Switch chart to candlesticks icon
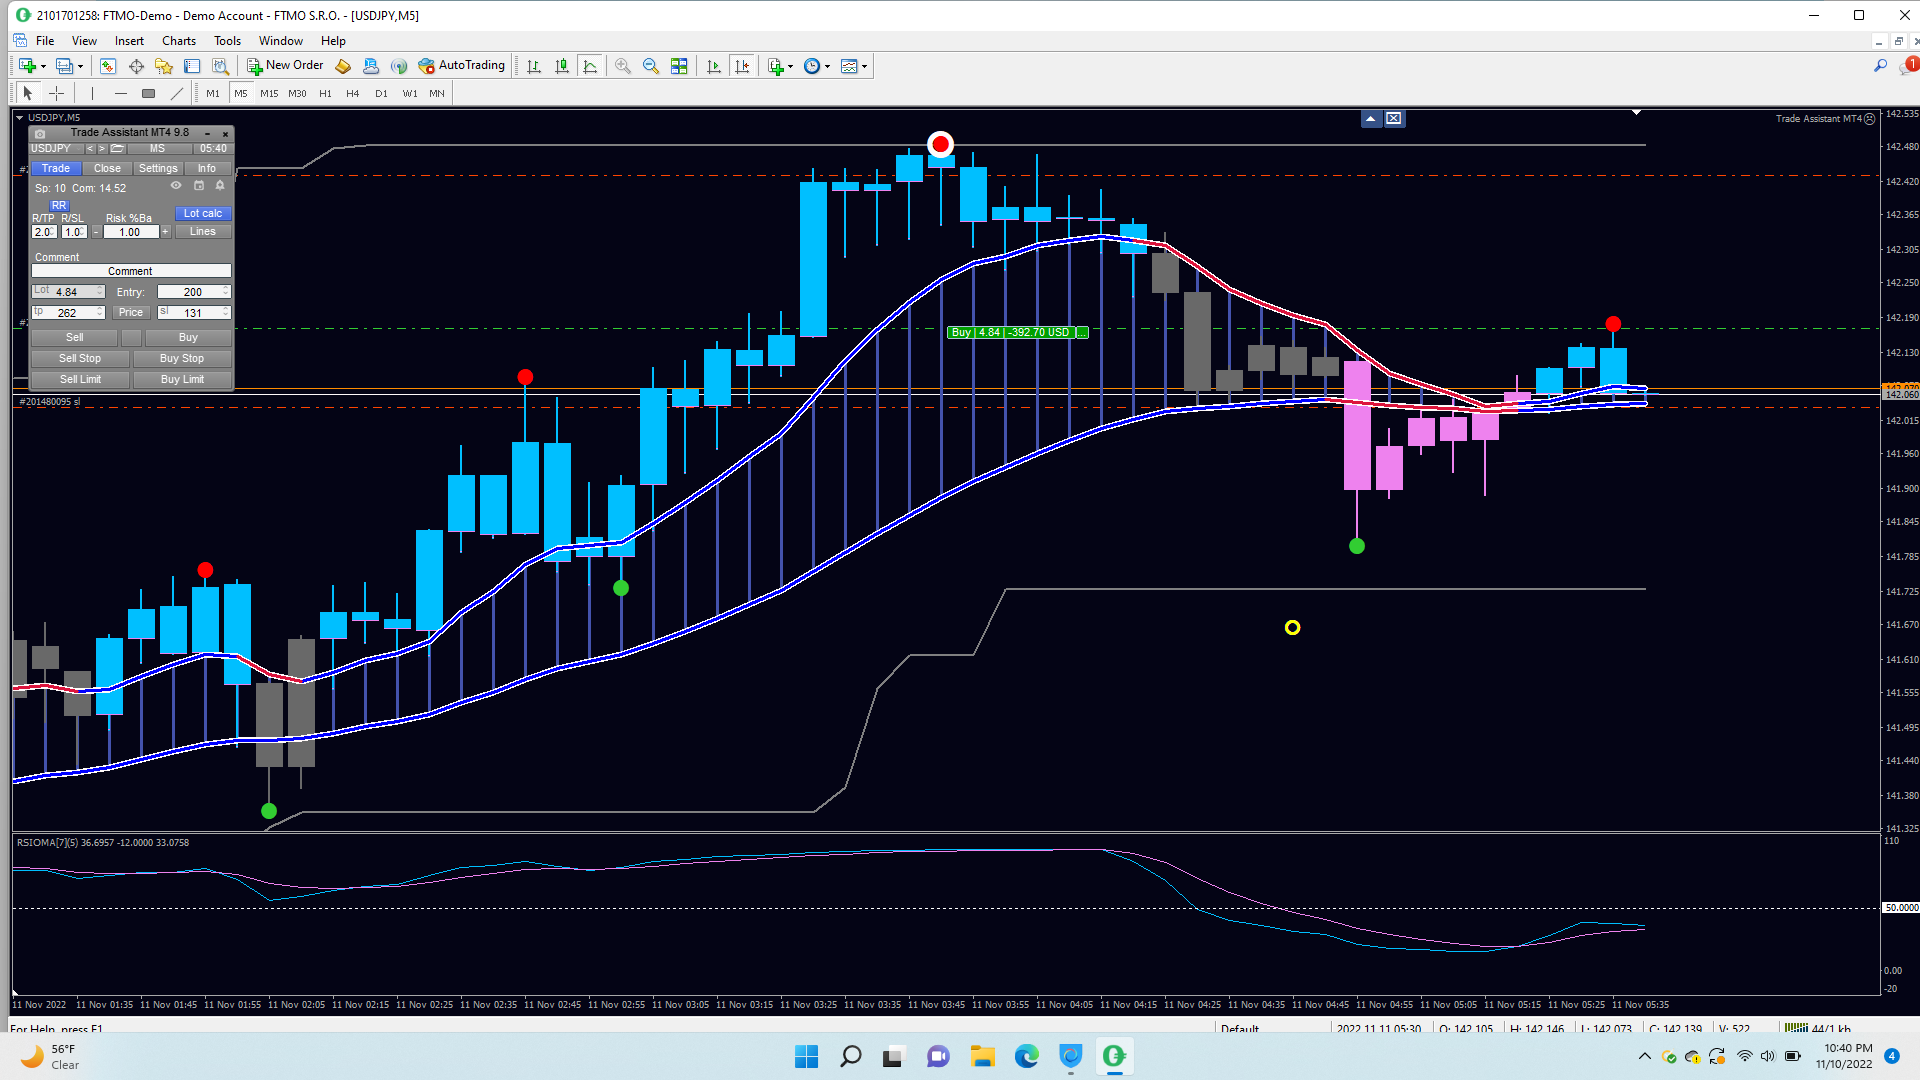The height and width of the screenshot is (1080, 1920). pos(562,66)
